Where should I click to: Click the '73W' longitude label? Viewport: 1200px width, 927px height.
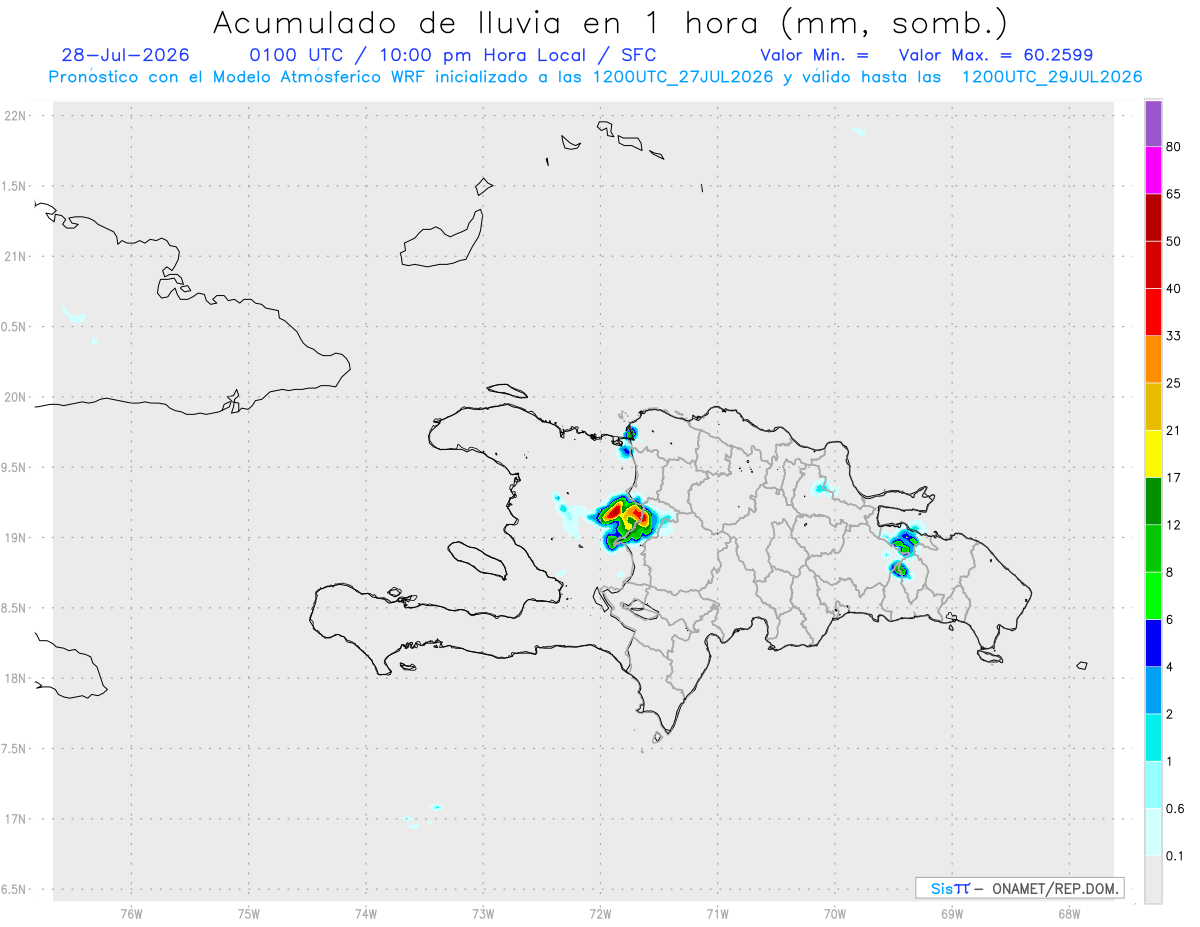pos(483,913)
